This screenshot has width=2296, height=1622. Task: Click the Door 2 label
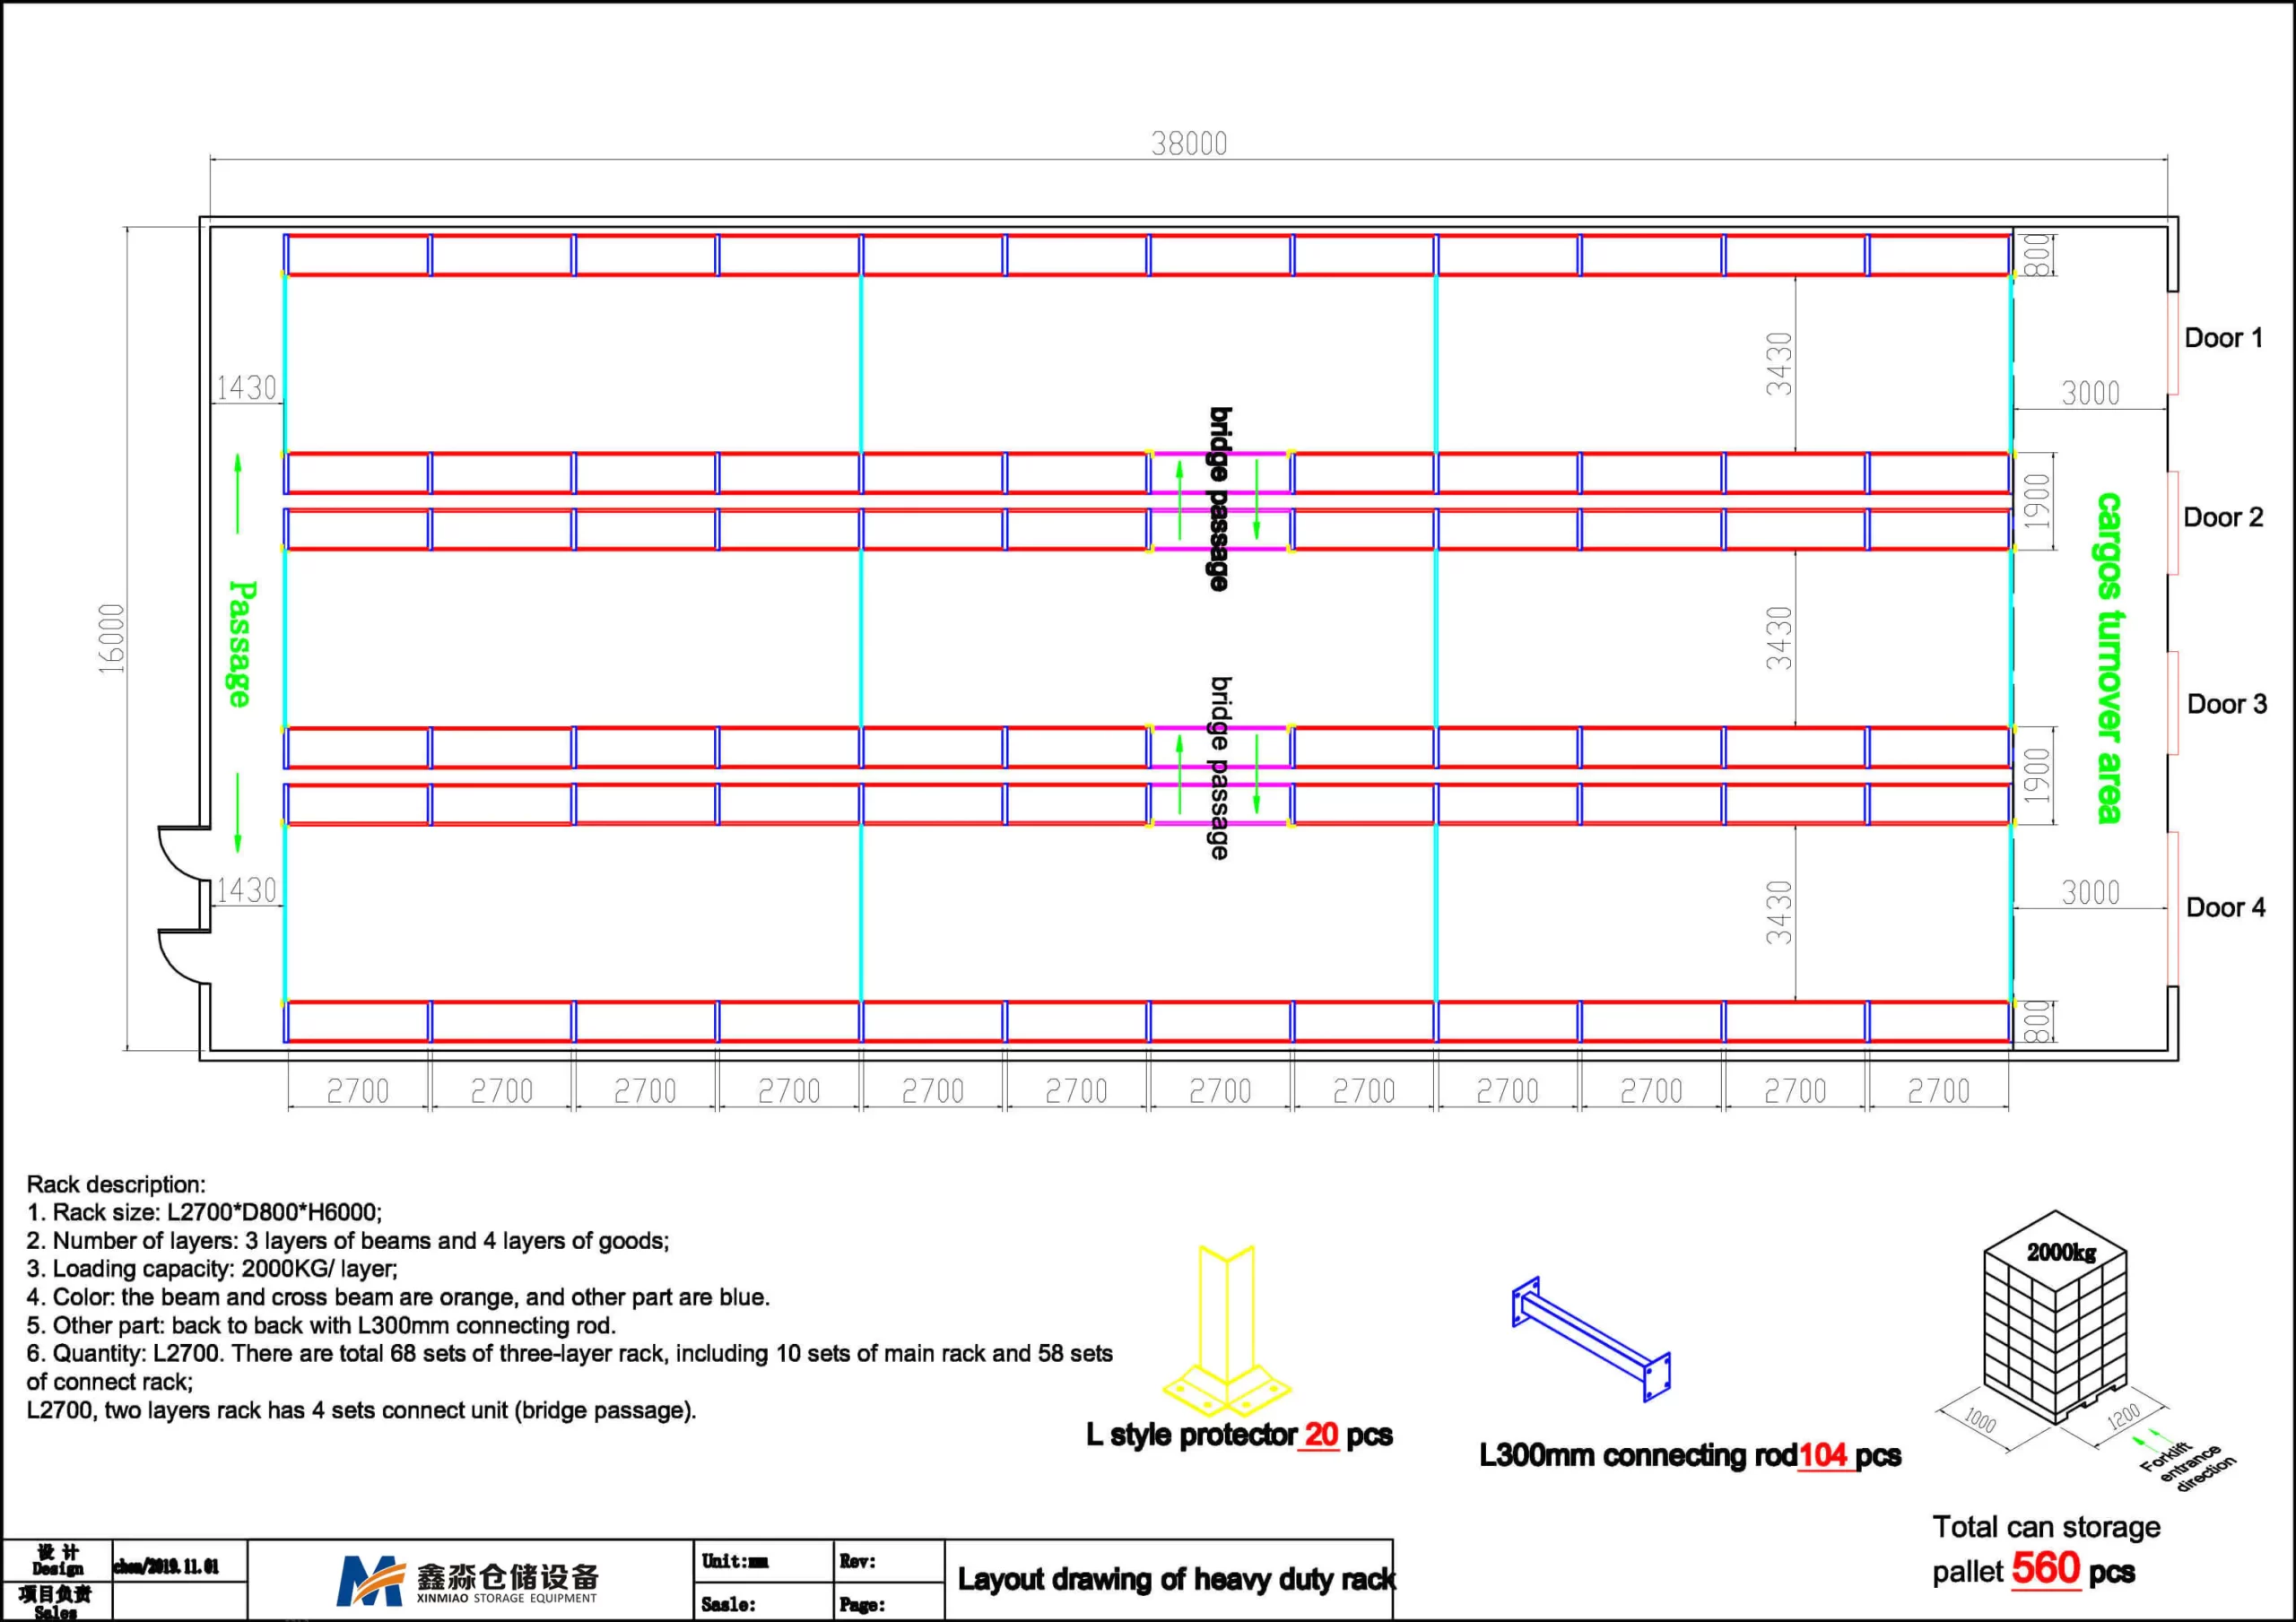click(2223, 517)
